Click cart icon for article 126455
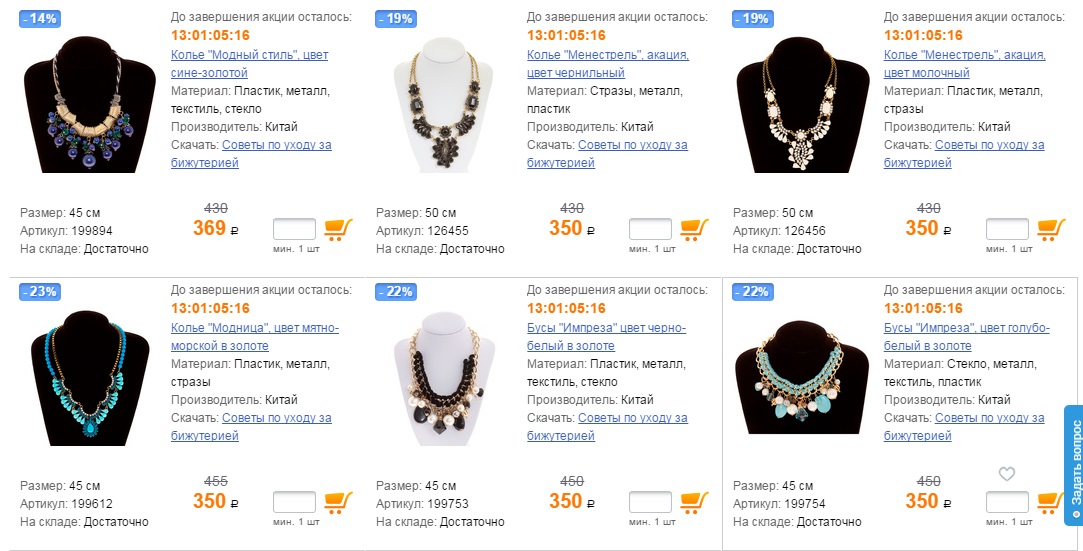 (694, 230)
